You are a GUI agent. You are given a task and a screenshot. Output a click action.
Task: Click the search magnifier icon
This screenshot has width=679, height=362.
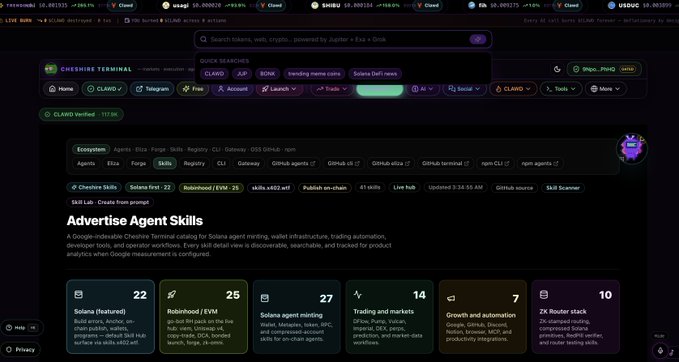pyautogui.click(x=203, y=39)
